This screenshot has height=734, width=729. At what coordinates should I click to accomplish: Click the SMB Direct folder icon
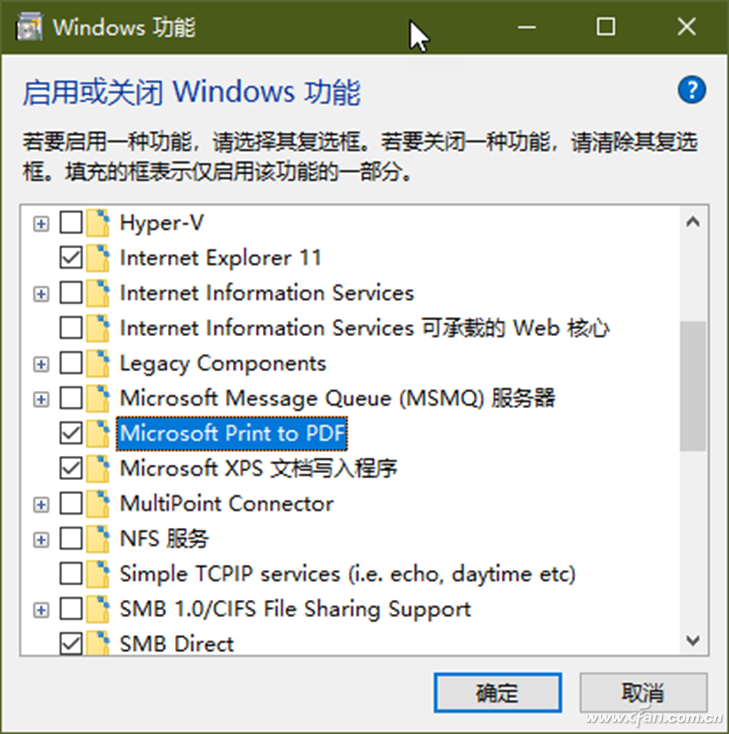(x=98, y=644)
